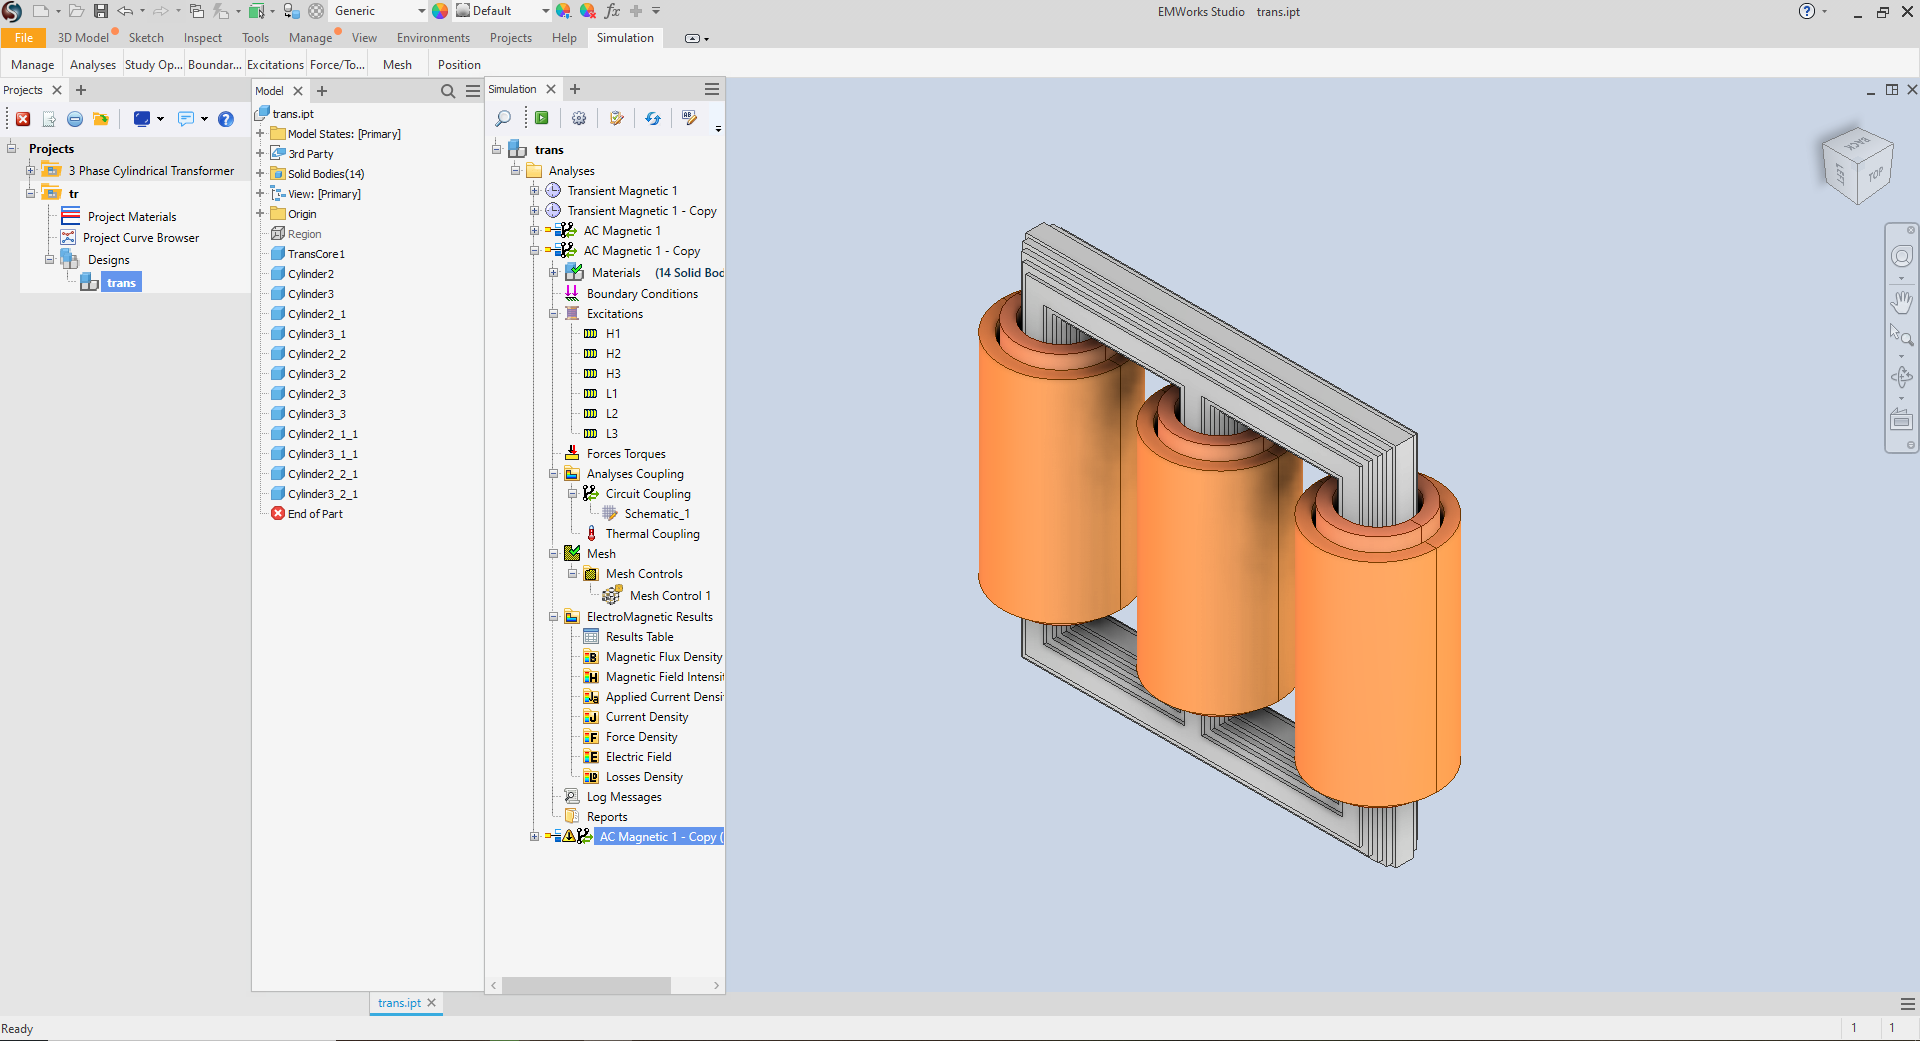Click the AB rename pencil icon
The image size is (1920, 1041).
(689, 118)
